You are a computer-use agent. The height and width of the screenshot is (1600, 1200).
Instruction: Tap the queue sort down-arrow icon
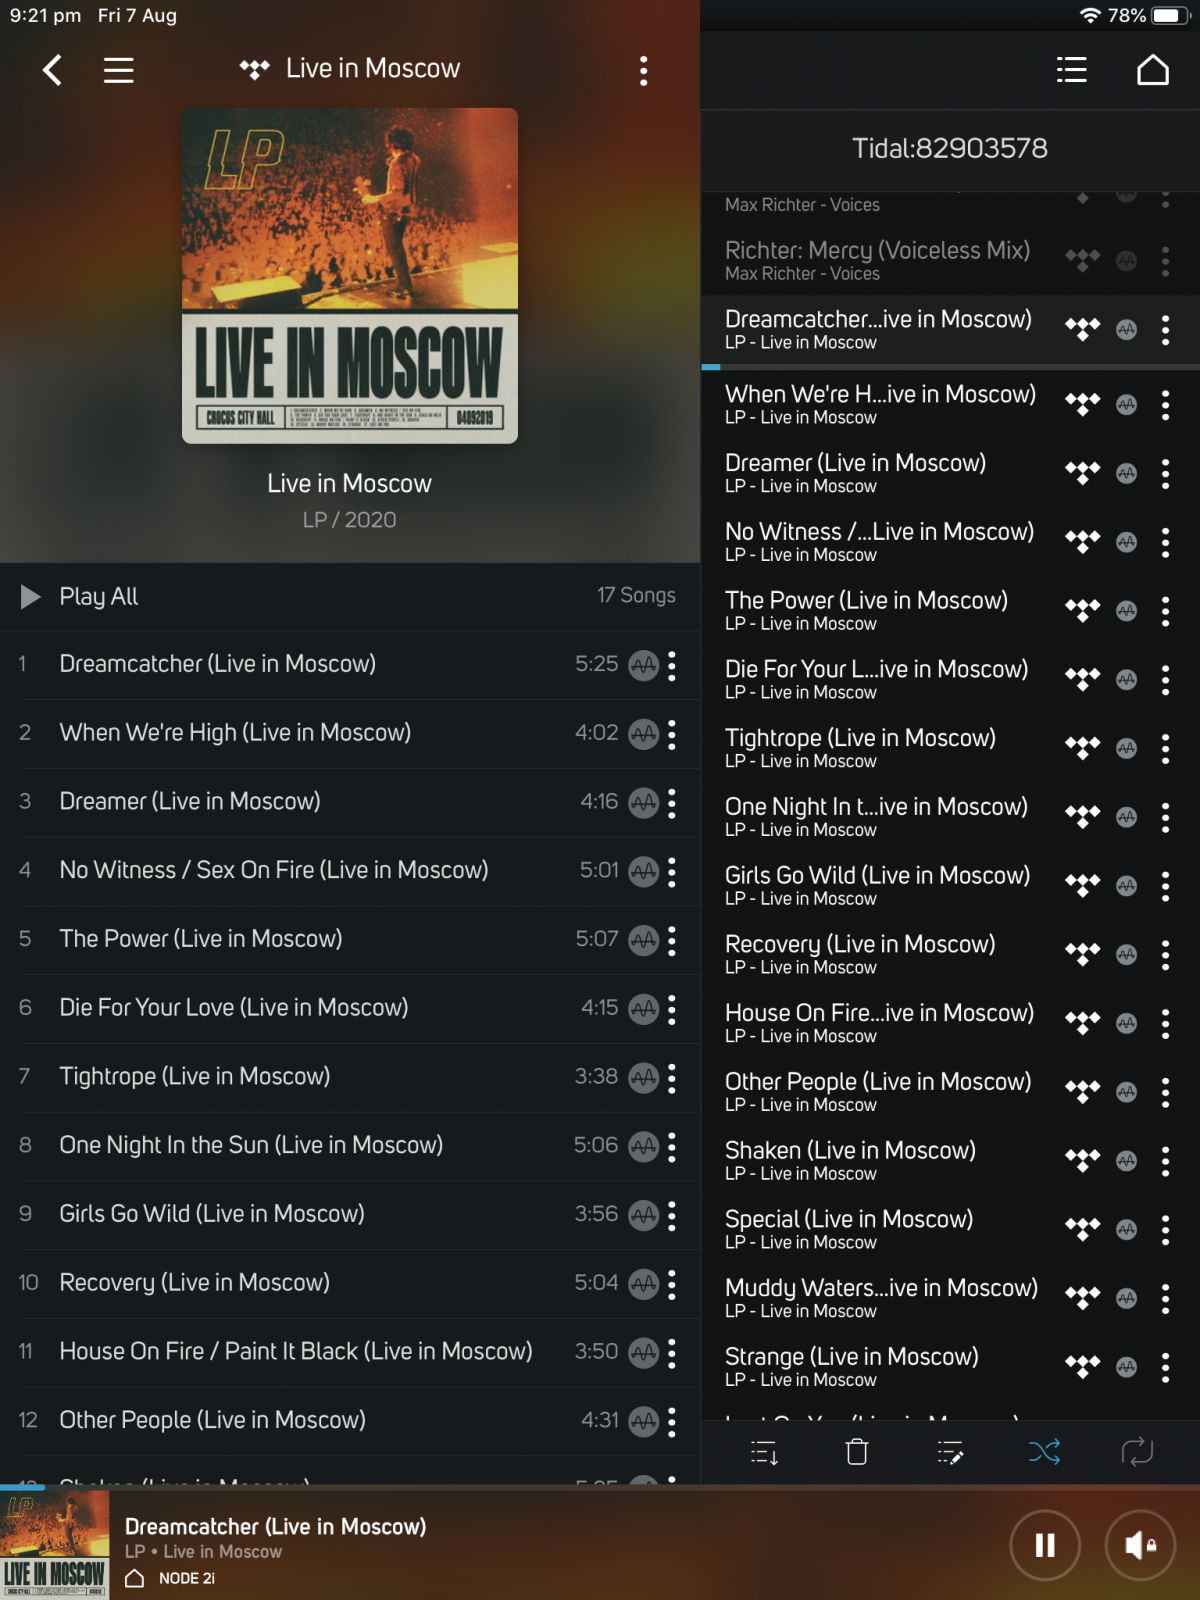click(x=764, y=1451)
